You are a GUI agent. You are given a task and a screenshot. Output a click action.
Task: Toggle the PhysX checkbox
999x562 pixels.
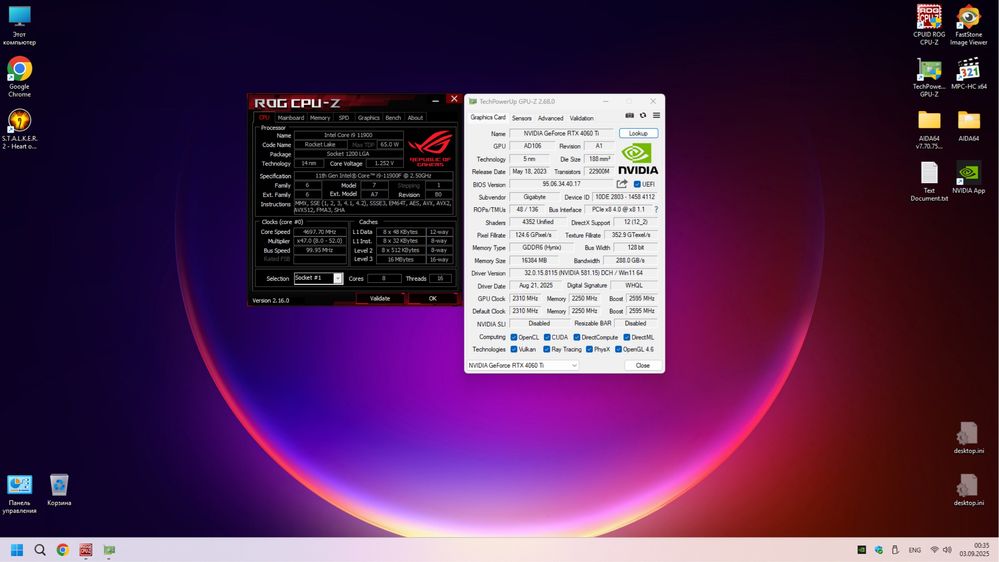point(589,349)
